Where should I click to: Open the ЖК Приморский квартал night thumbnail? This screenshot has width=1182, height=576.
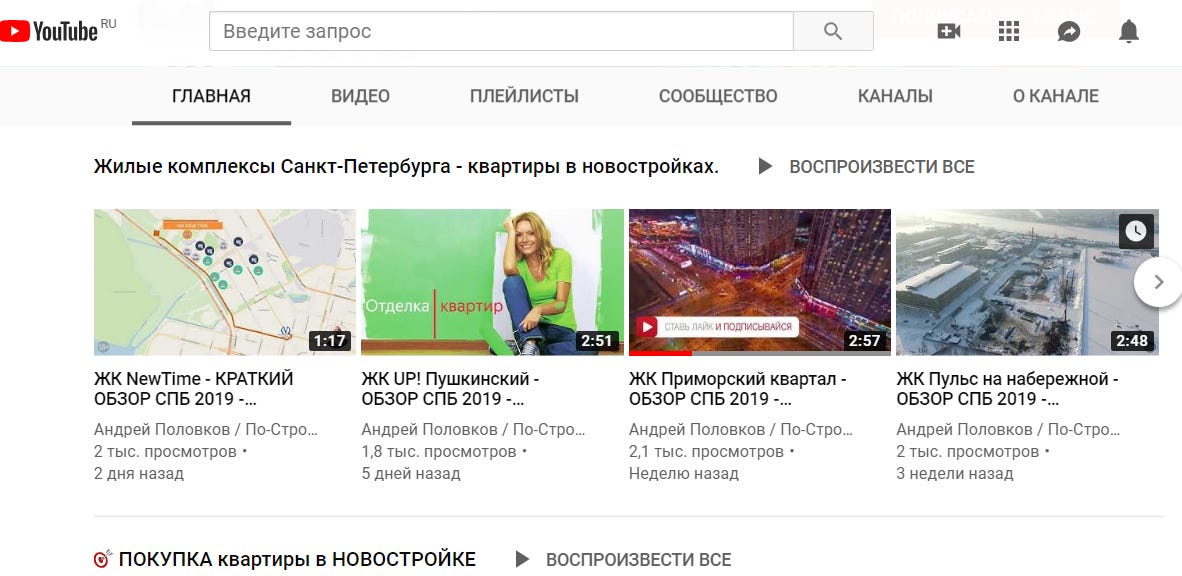[x=760, y=282]
